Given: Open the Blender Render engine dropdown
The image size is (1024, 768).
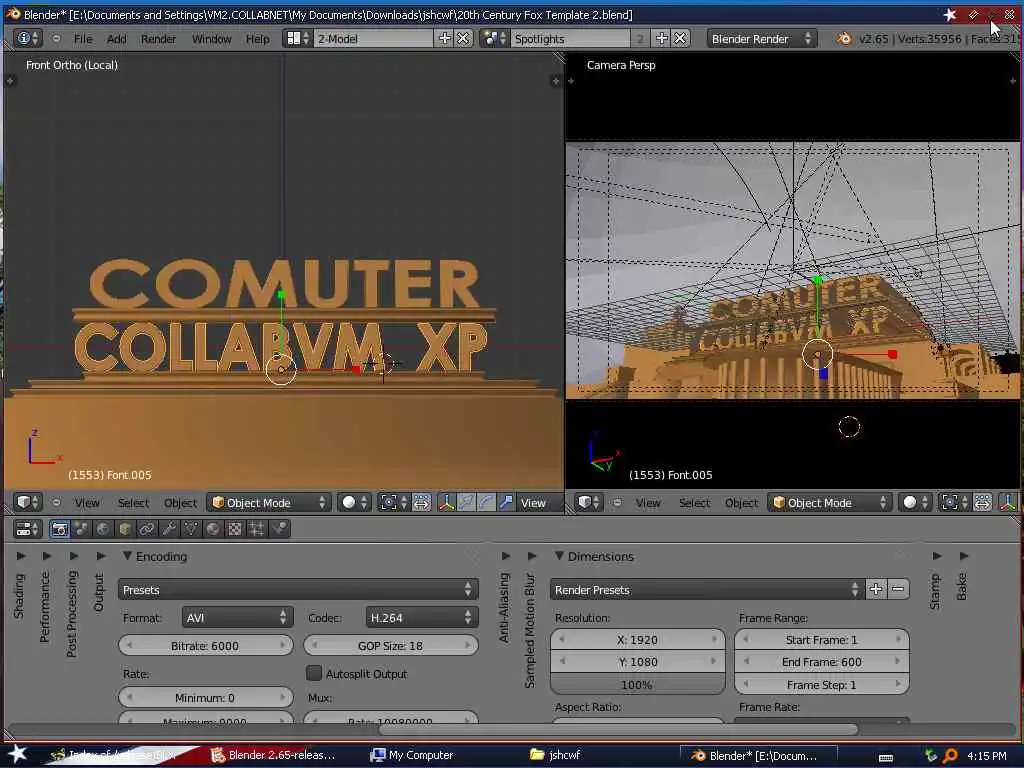Looking at the screenshot, I should pos(761,39).
